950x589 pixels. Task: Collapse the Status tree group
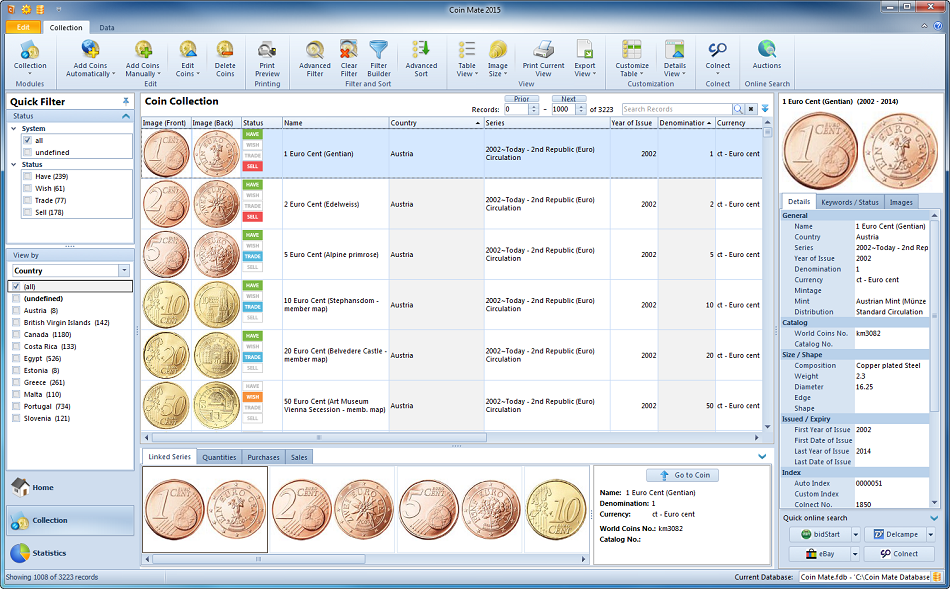14,164
